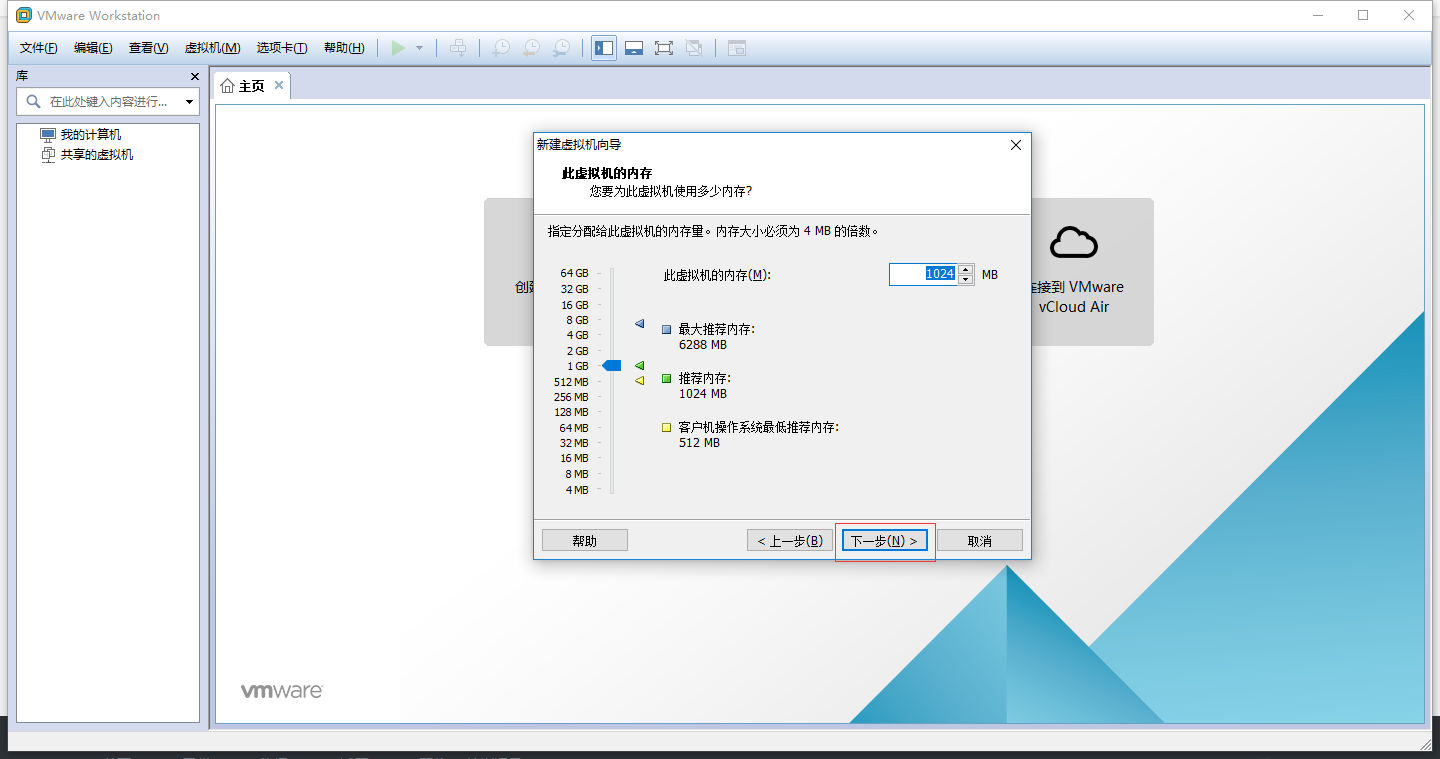Click the 8 GB slider scale label

(577, 320)
